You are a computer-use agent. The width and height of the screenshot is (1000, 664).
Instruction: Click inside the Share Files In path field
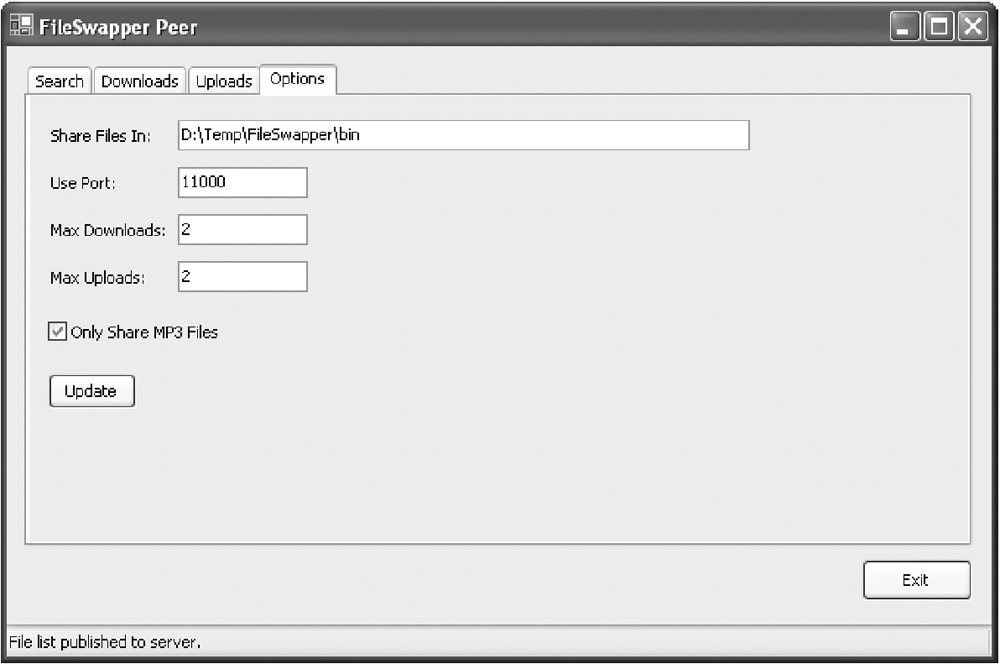pyautogui.click(x=463, y=135)
